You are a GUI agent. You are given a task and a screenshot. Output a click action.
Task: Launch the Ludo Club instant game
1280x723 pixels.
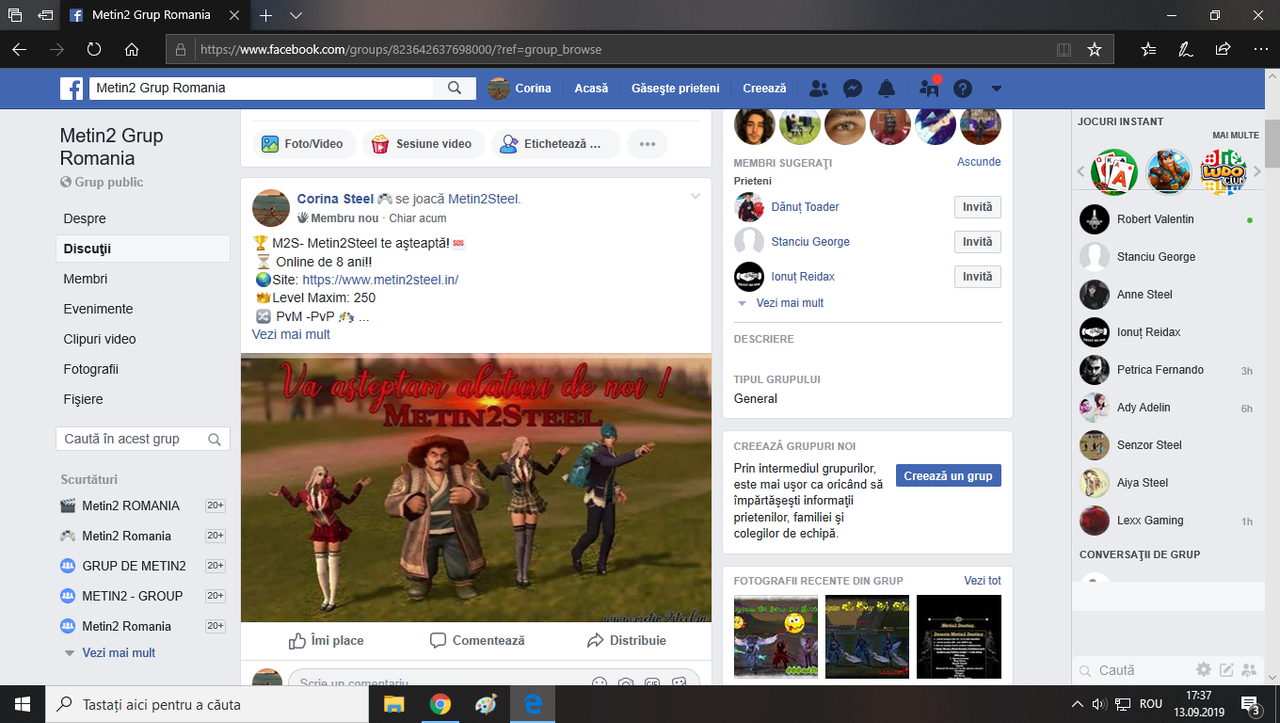point(1223,172)
